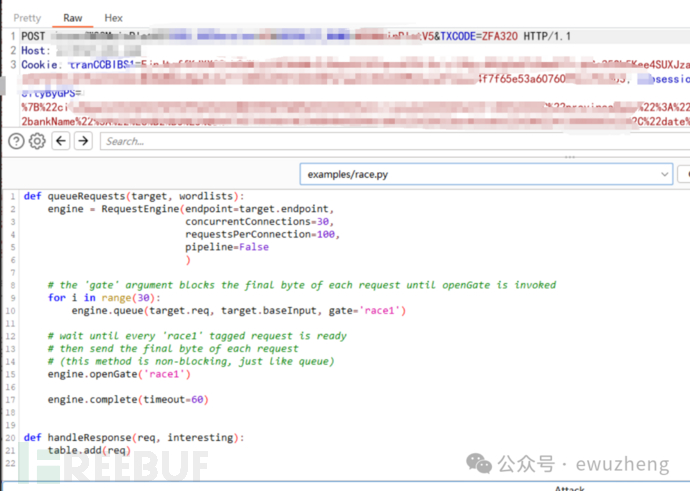
Task: Open the Hex request view tab
Action: click(114, 18)
